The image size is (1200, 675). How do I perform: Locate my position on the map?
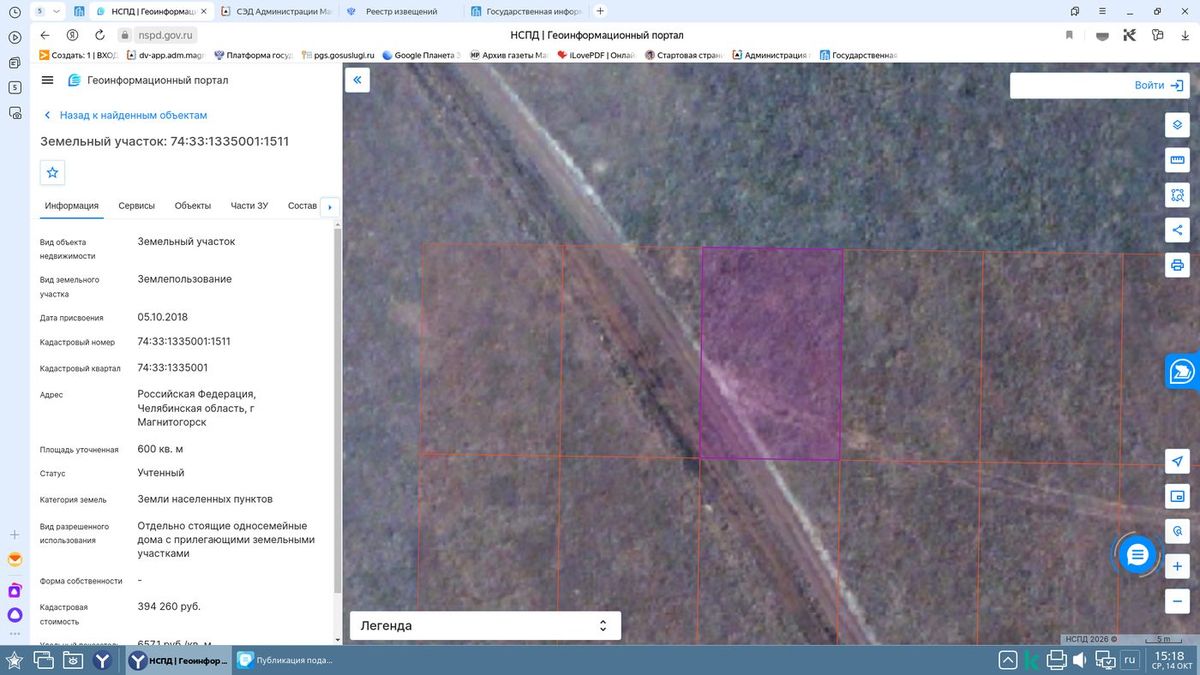tap(1177, 461)
